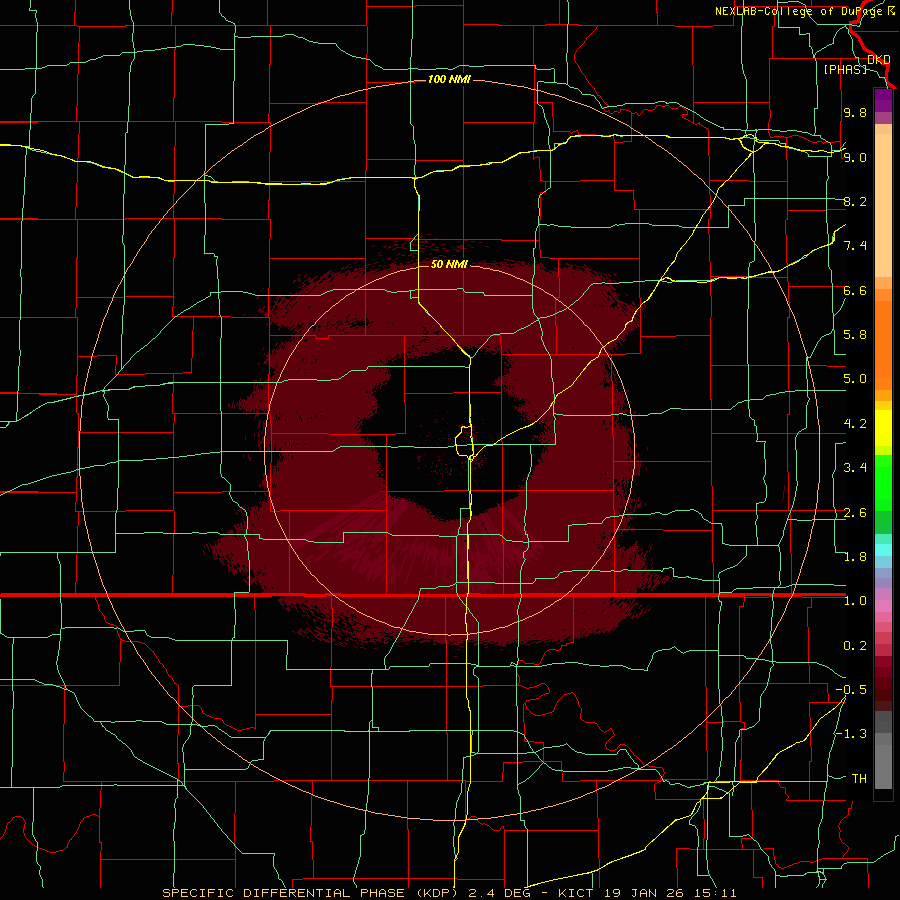Click the cyan swatch in the color bar
The height and width of the screenshot is (900, 900).
(883, 550)
